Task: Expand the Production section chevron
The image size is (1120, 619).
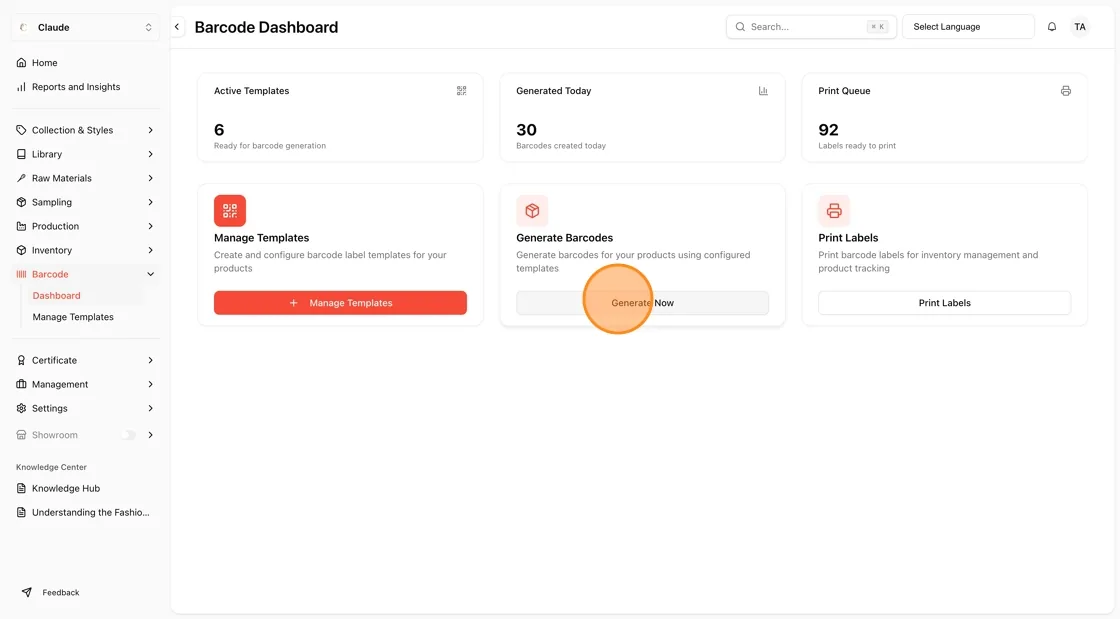Action: 150,226
